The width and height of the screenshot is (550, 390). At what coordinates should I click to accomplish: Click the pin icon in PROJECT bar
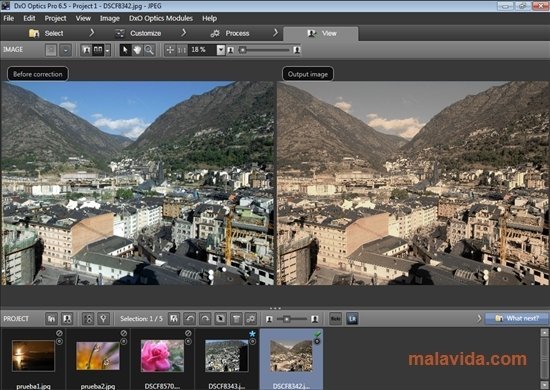pos(103,319)
